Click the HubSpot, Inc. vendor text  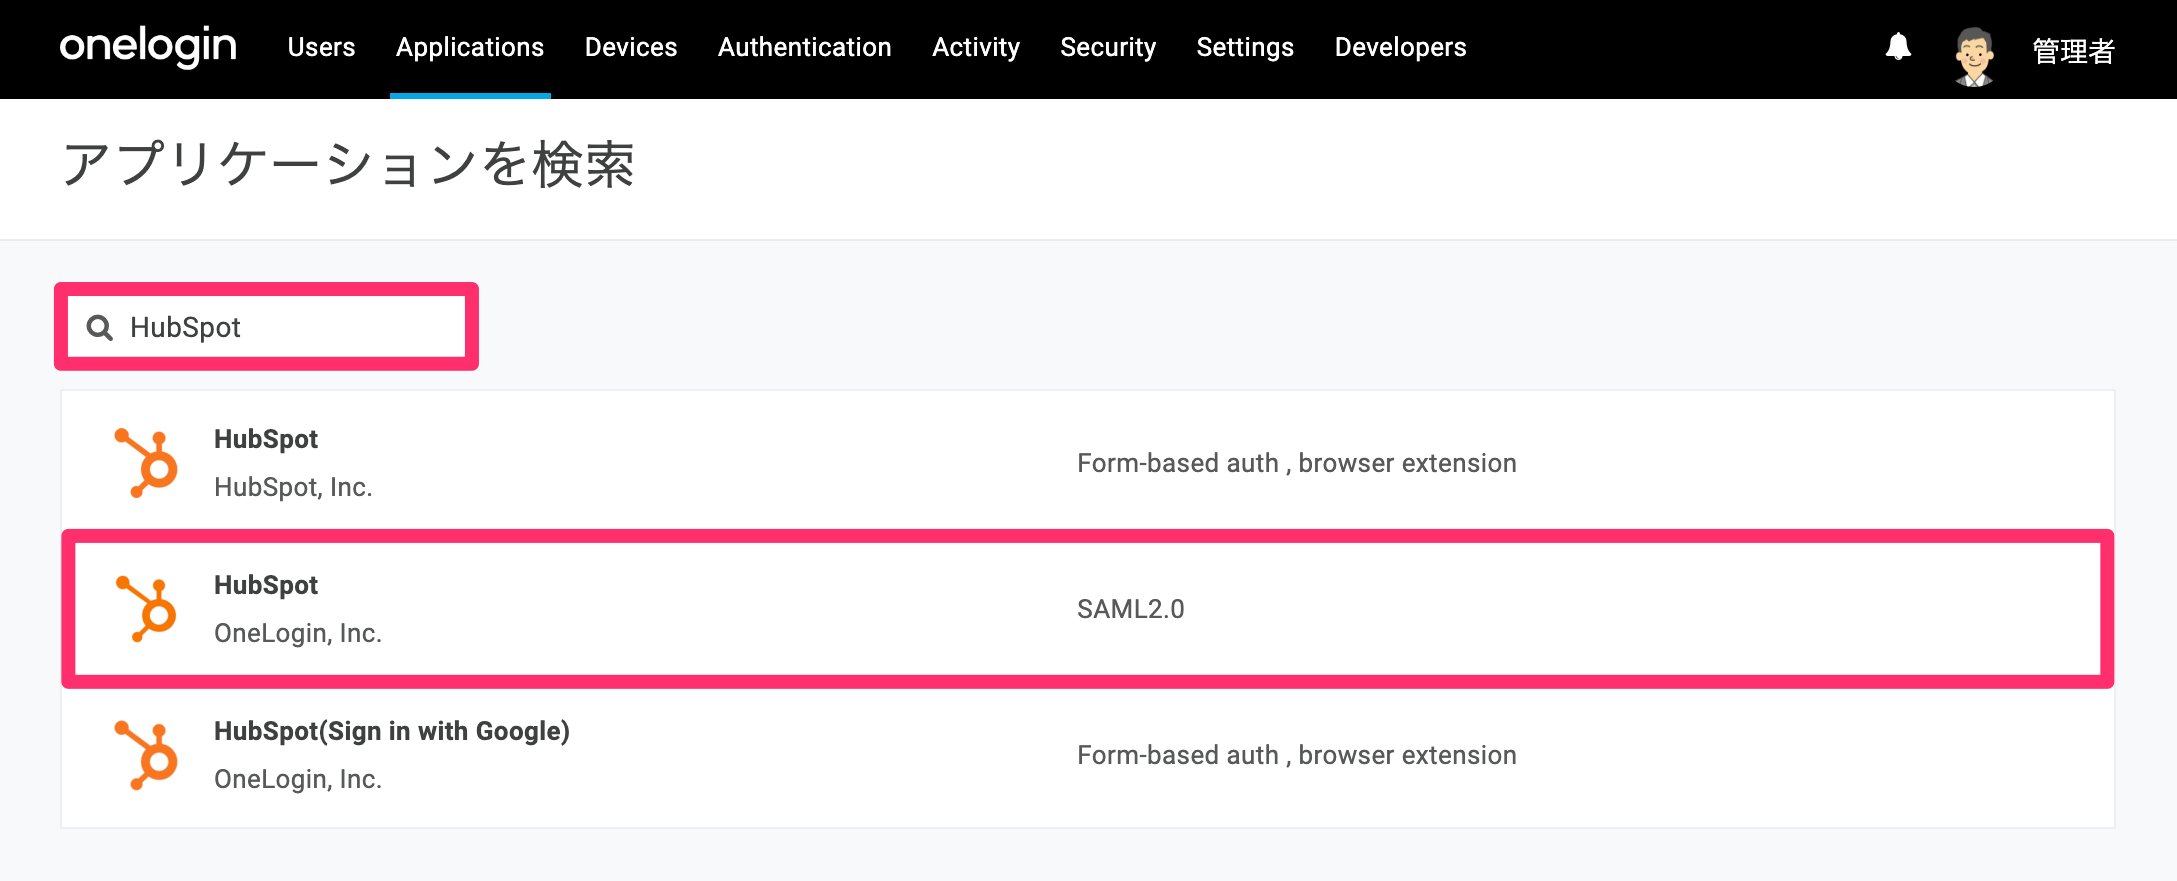coord(293,487)
